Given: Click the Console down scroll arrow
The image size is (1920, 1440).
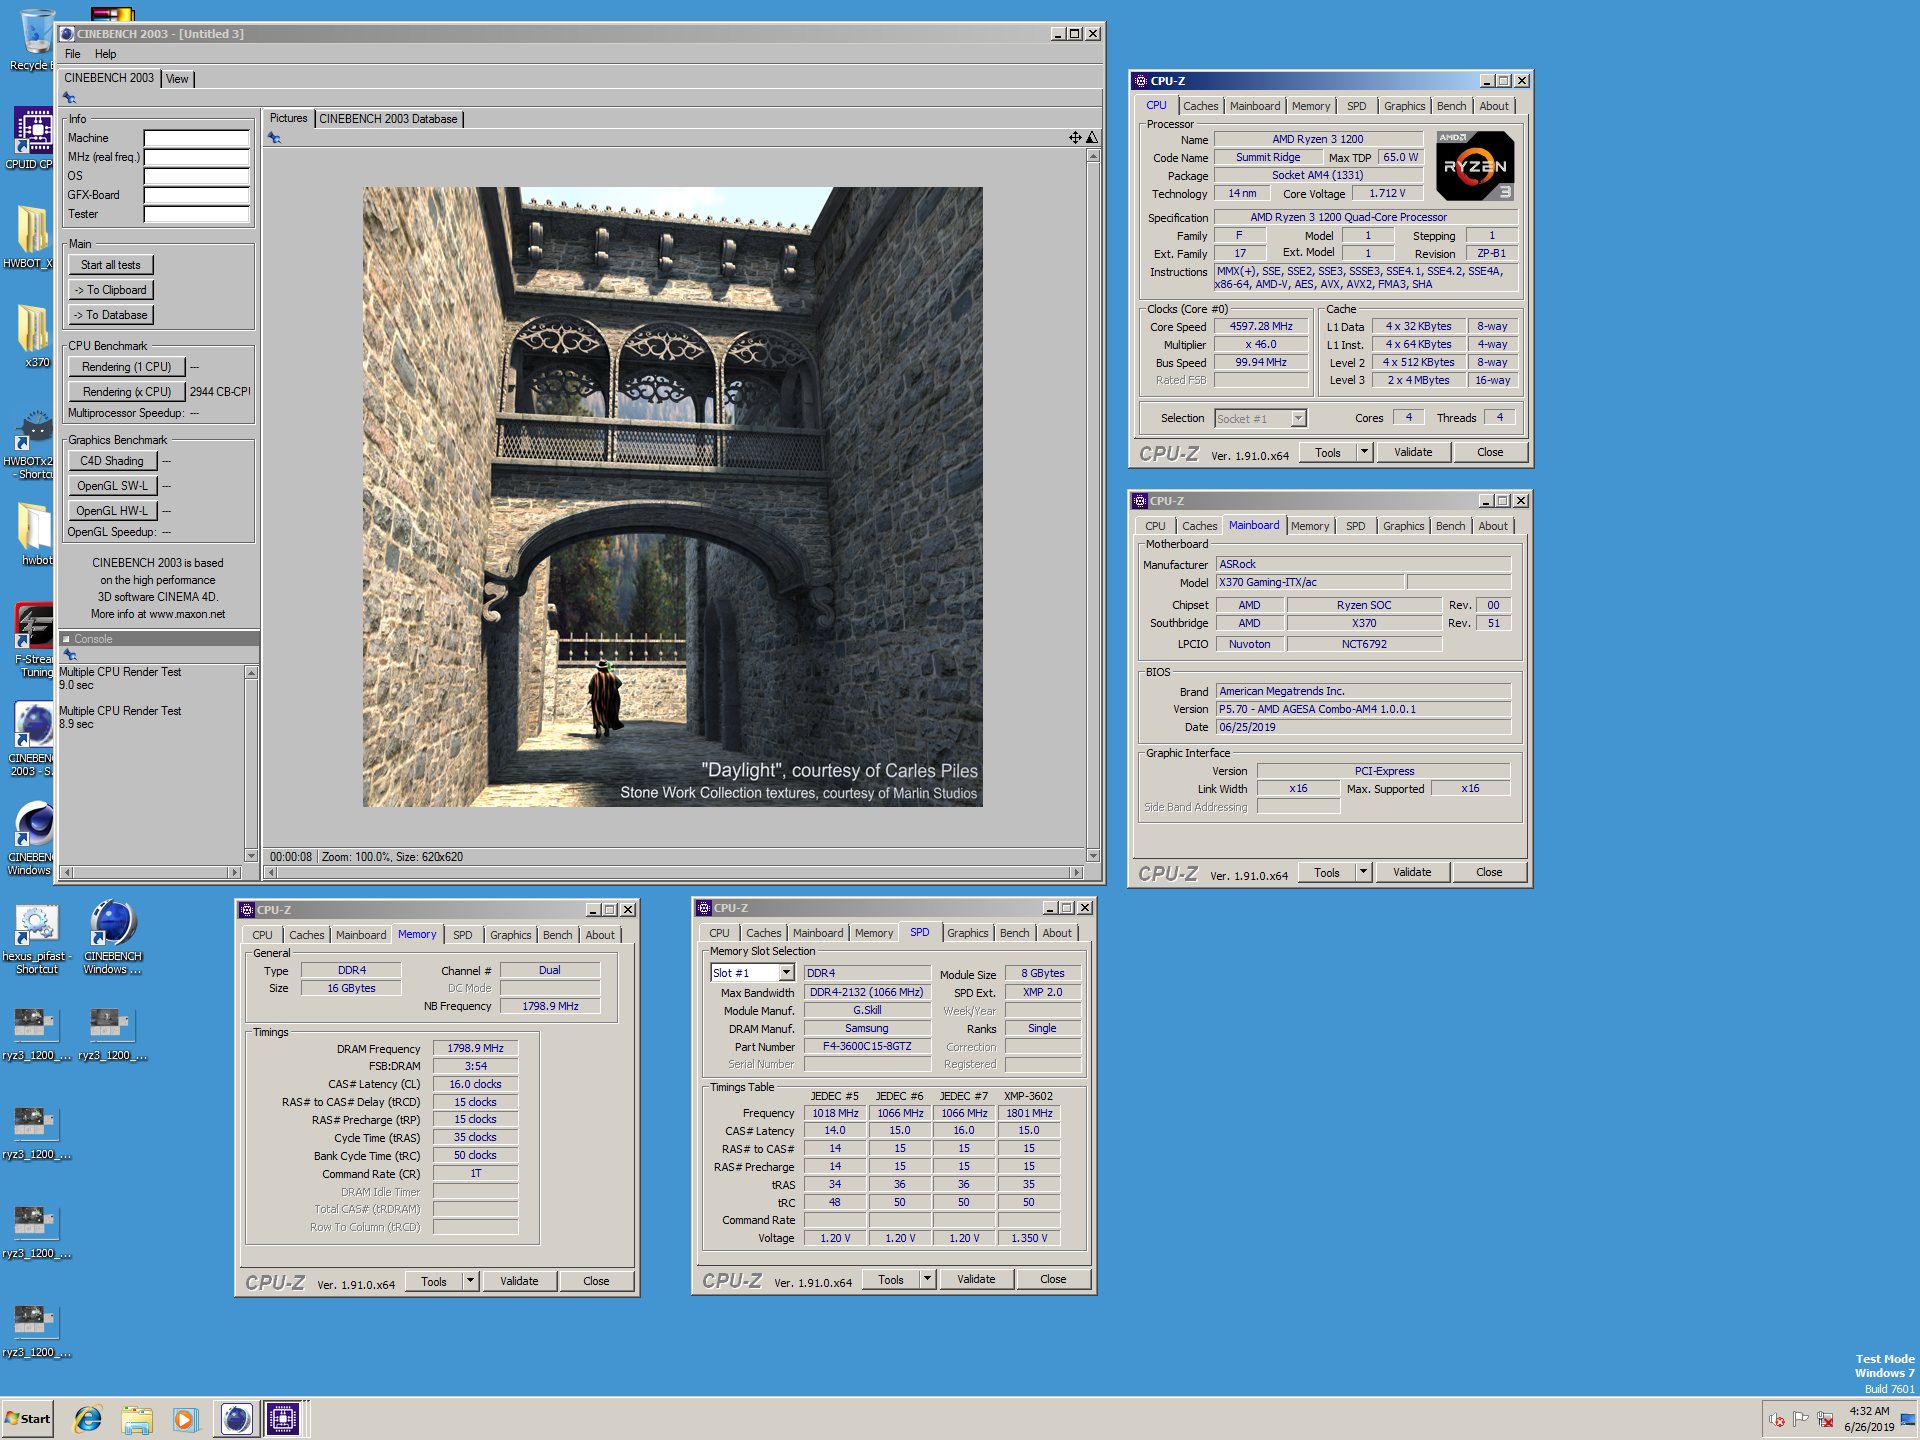Looking at the screenshot, I should tap(251, 855).
